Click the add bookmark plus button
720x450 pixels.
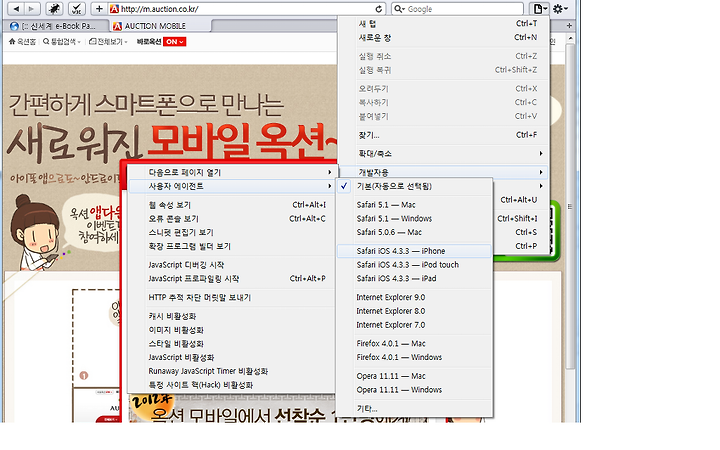99,9
